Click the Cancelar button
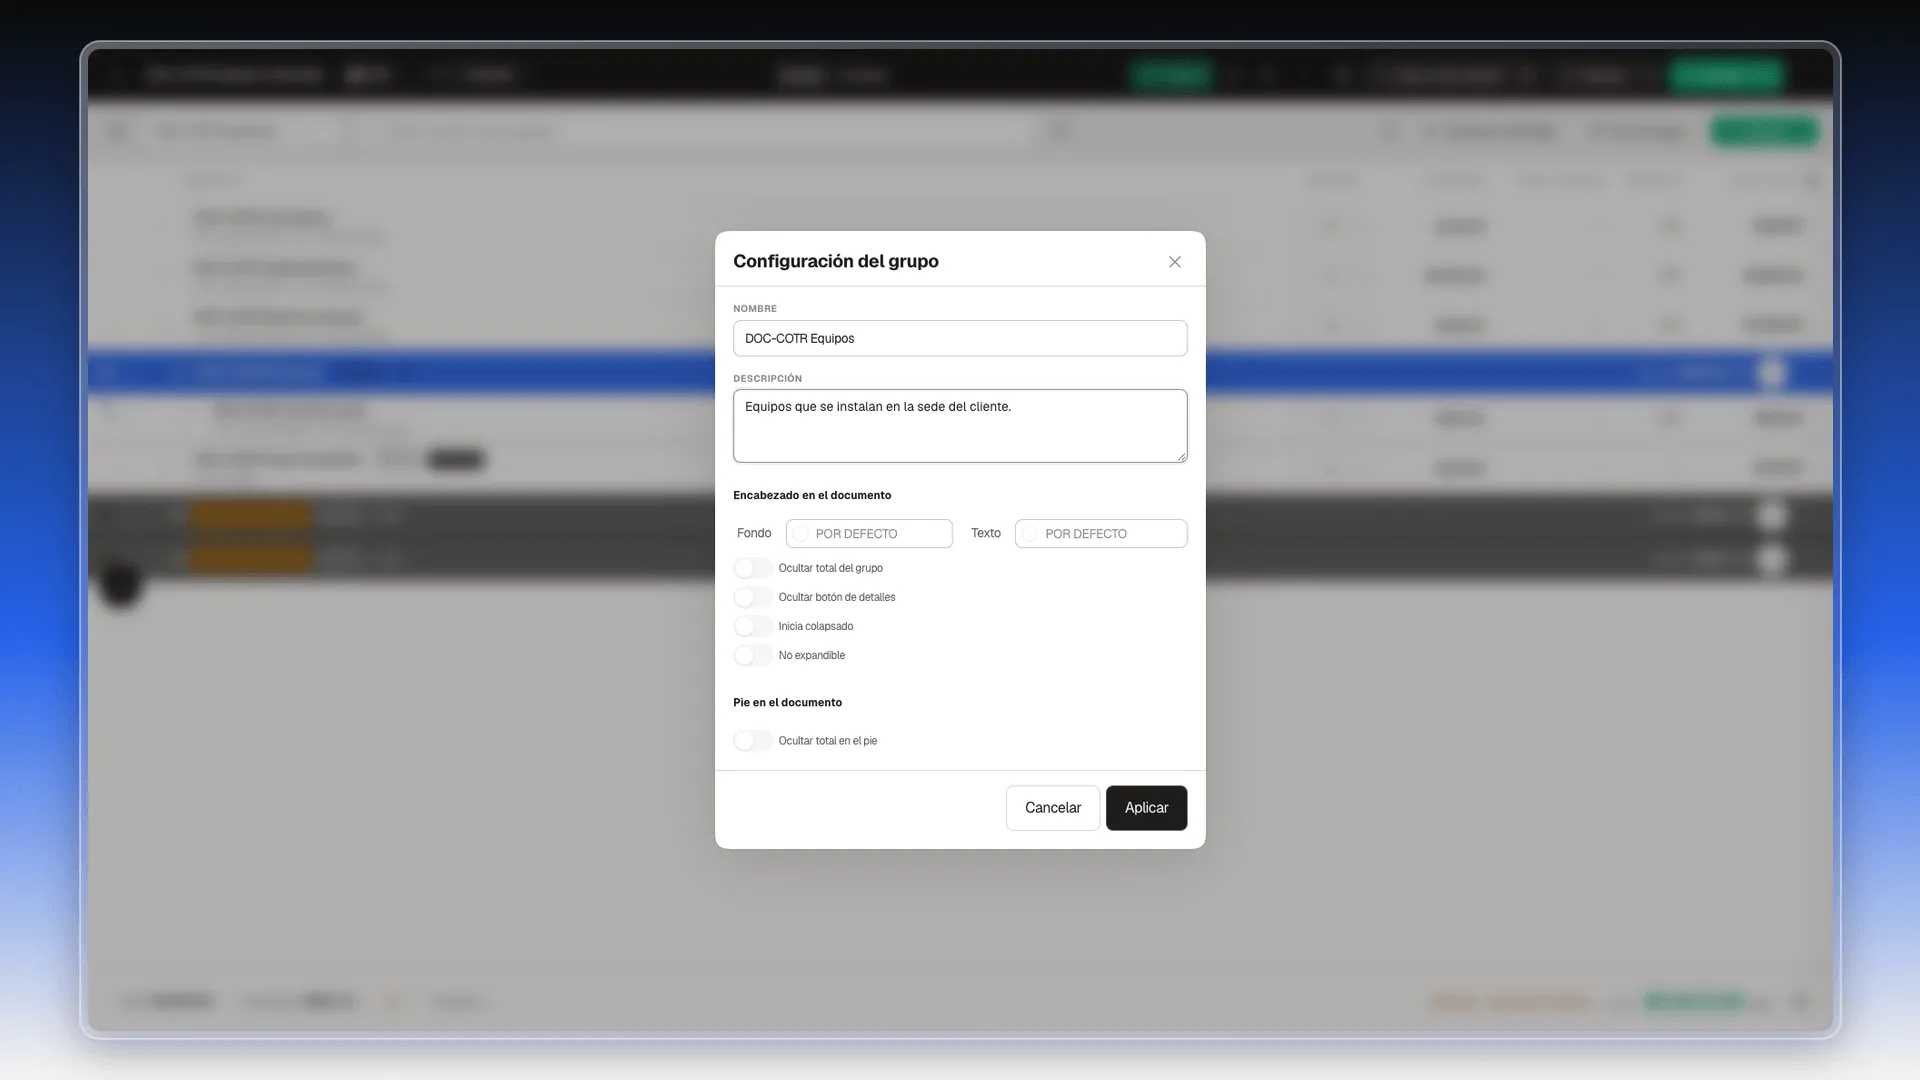This screenshot has width=1920, height=1080. [x=1053, y=808]
